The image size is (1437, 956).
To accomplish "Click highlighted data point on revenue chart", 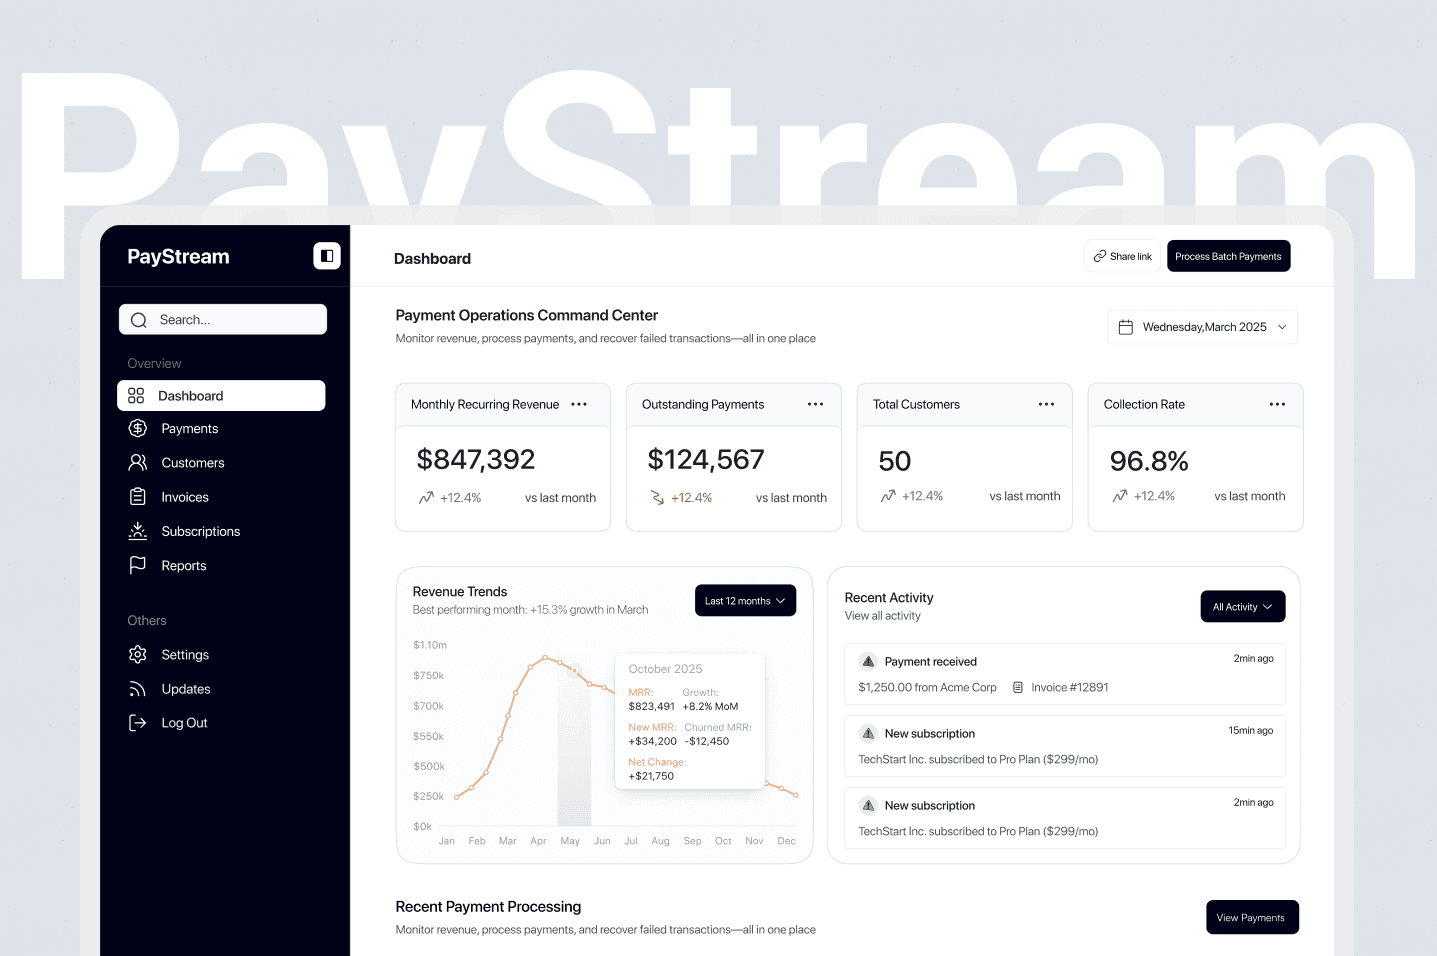I will click(574, 671).
